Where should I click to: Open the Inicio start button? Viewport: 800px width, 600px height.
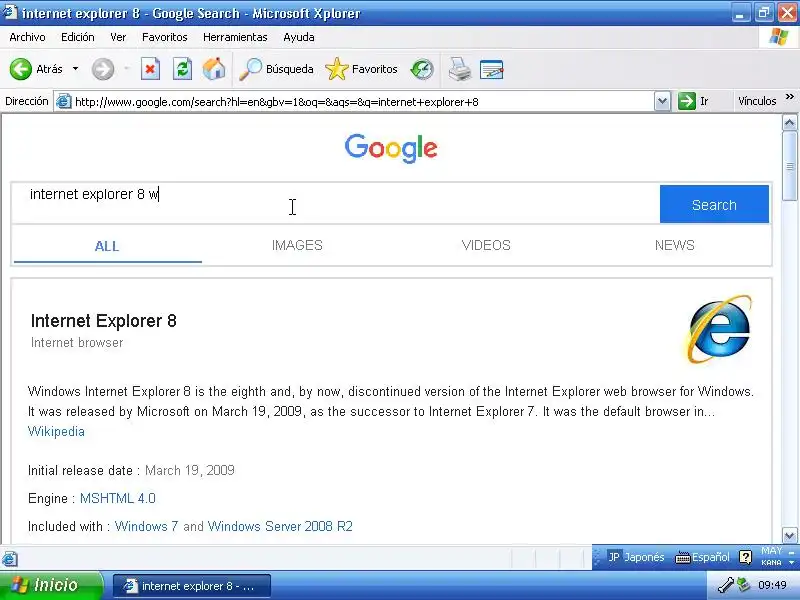coord(51,585)
